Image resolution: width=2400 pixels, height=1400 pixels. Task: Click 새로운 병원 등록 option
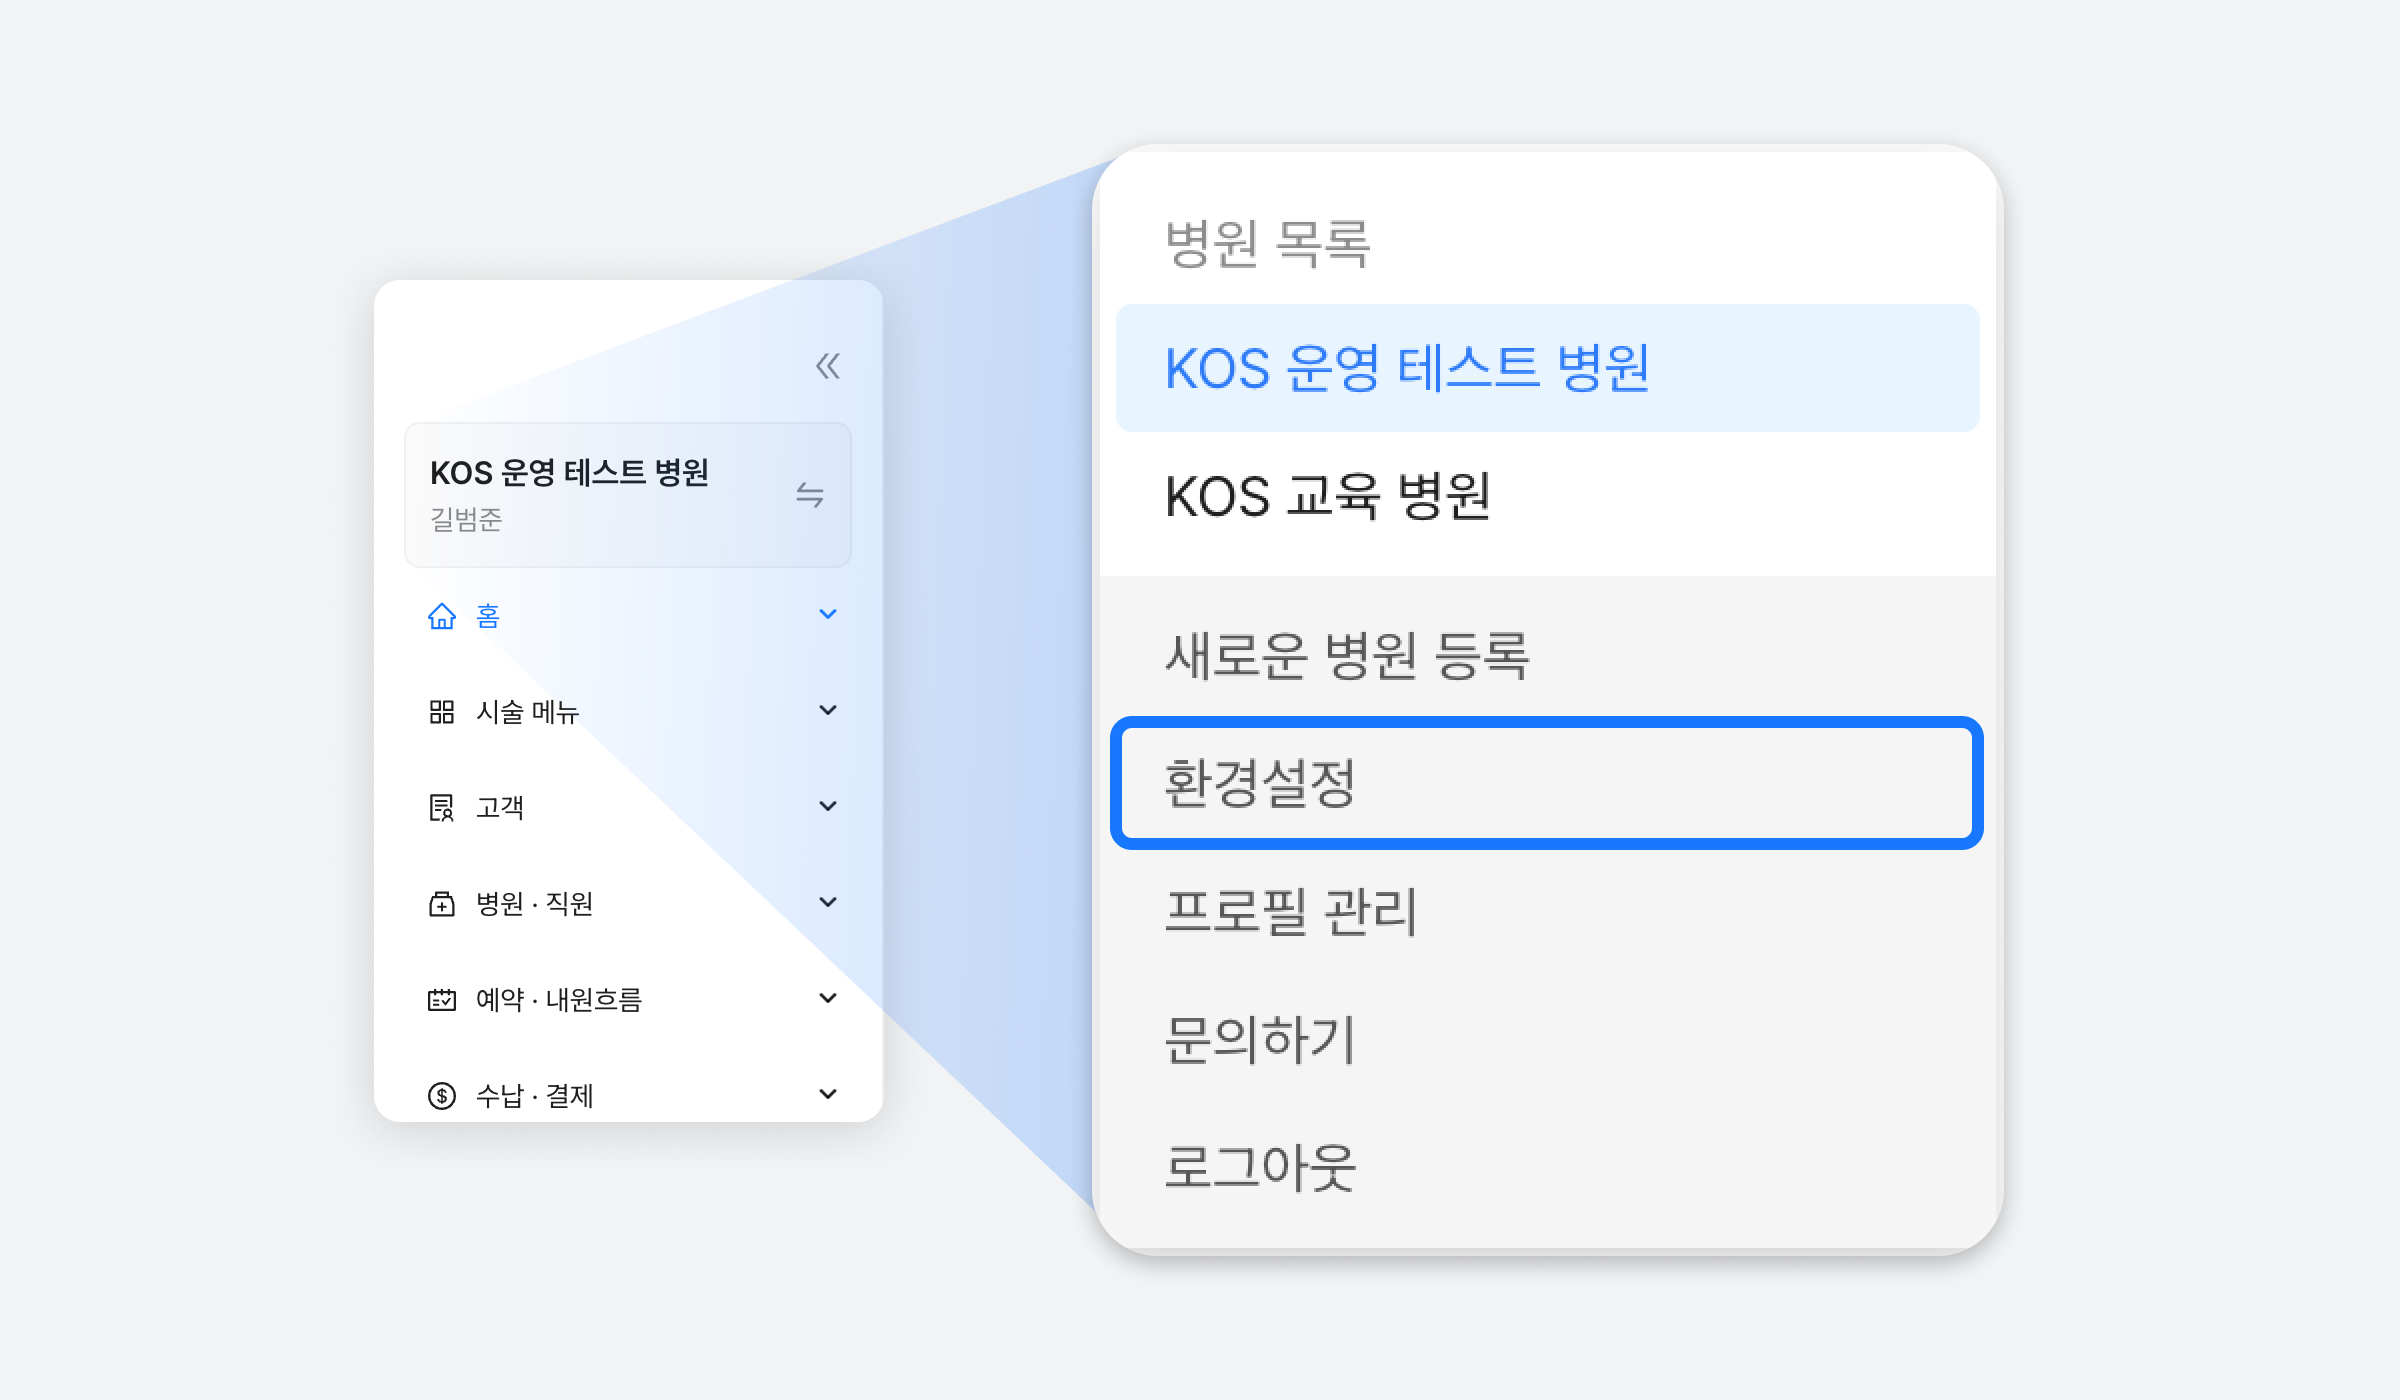pos(1547,656)
